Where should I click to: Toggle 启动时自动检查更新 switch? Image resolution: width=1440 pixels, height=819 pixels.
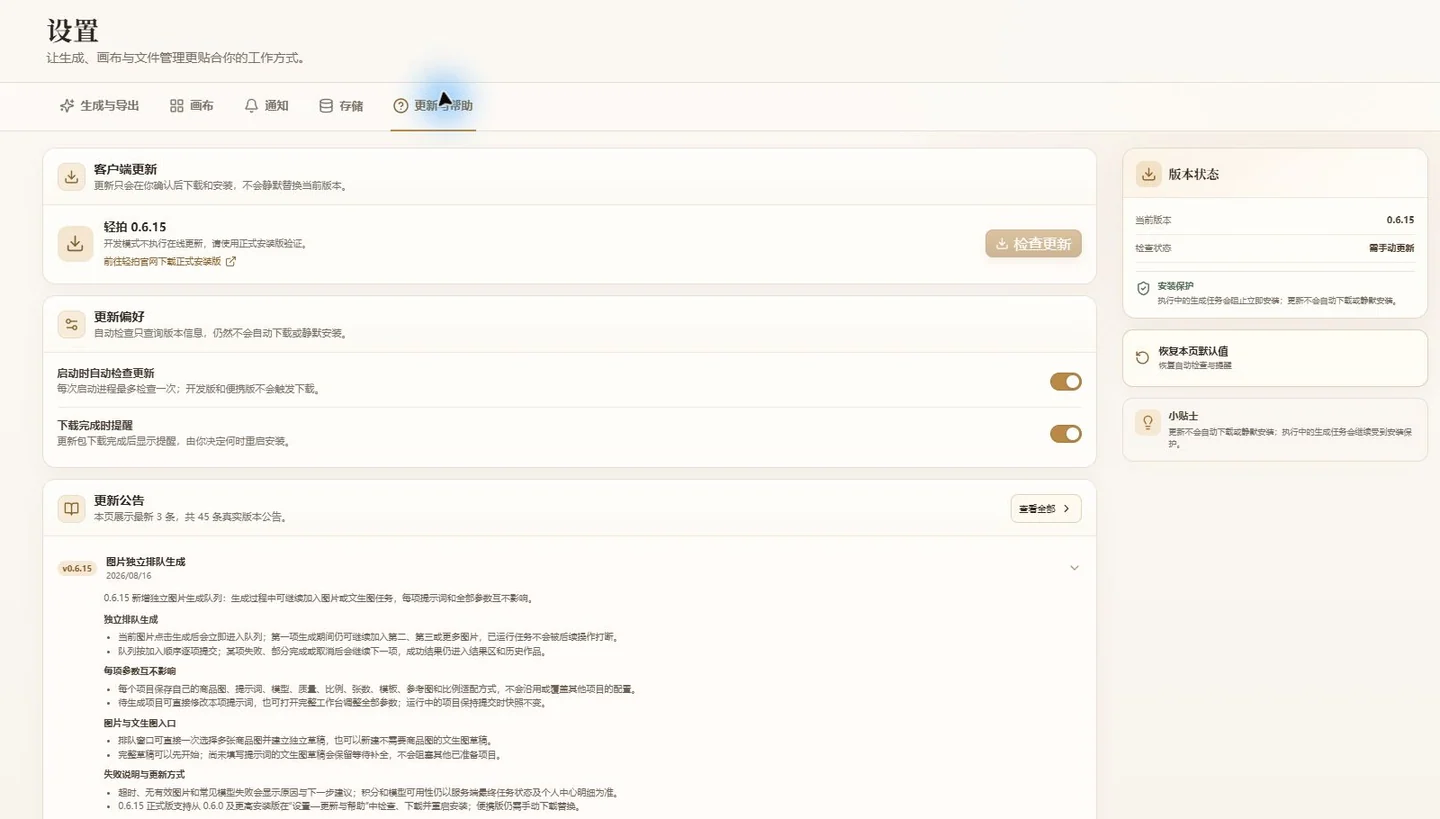pyautogui.click(x=1065, y=381)
